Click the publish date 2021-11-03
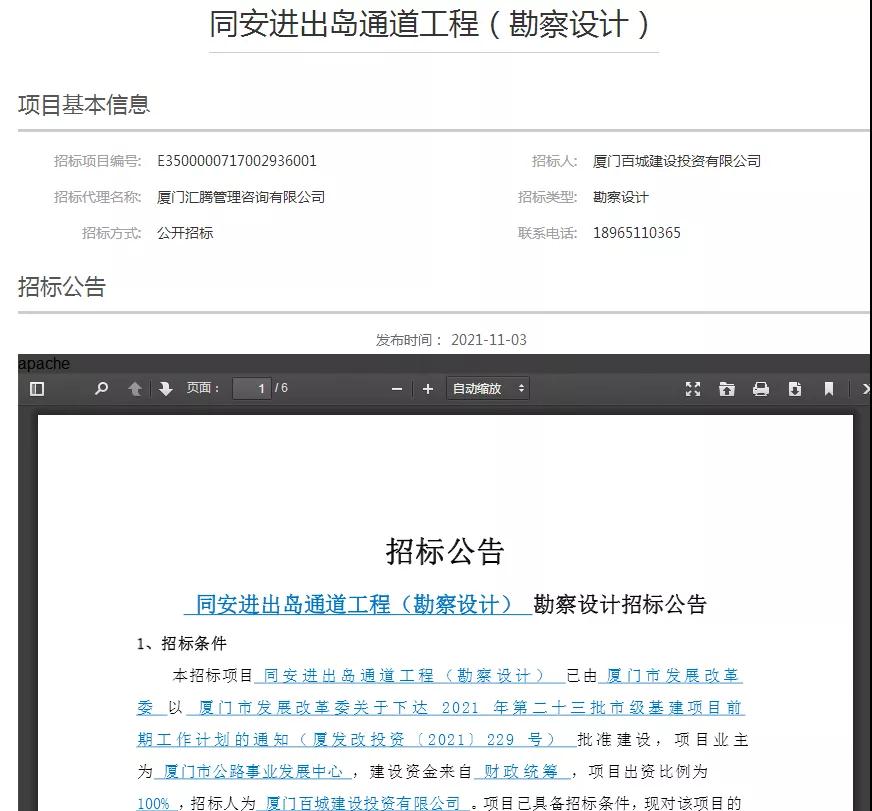 (x=489, y=340)
